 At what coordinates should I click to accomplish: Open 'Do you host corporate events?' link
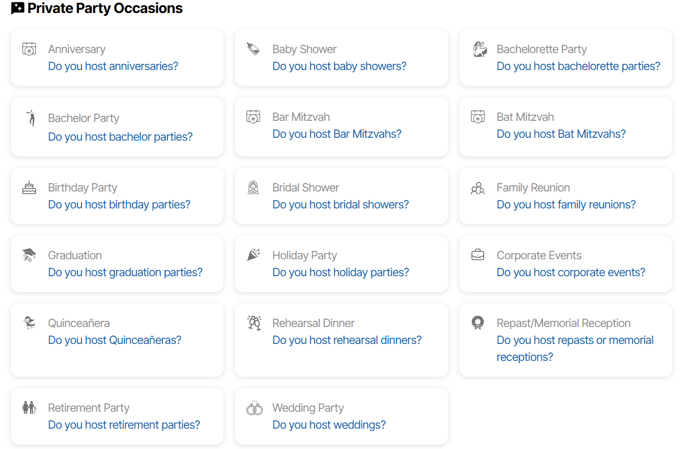point(570,273)
